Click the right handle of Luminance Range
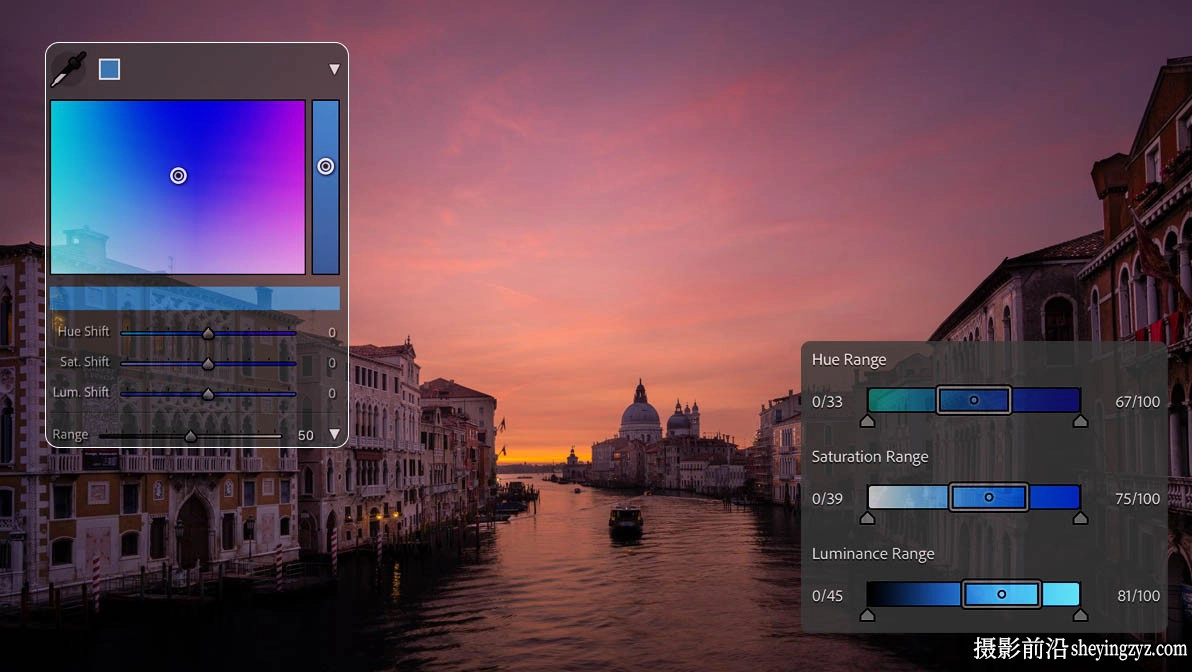This screenshot has width=1192, height=672. pos(1080,615)
